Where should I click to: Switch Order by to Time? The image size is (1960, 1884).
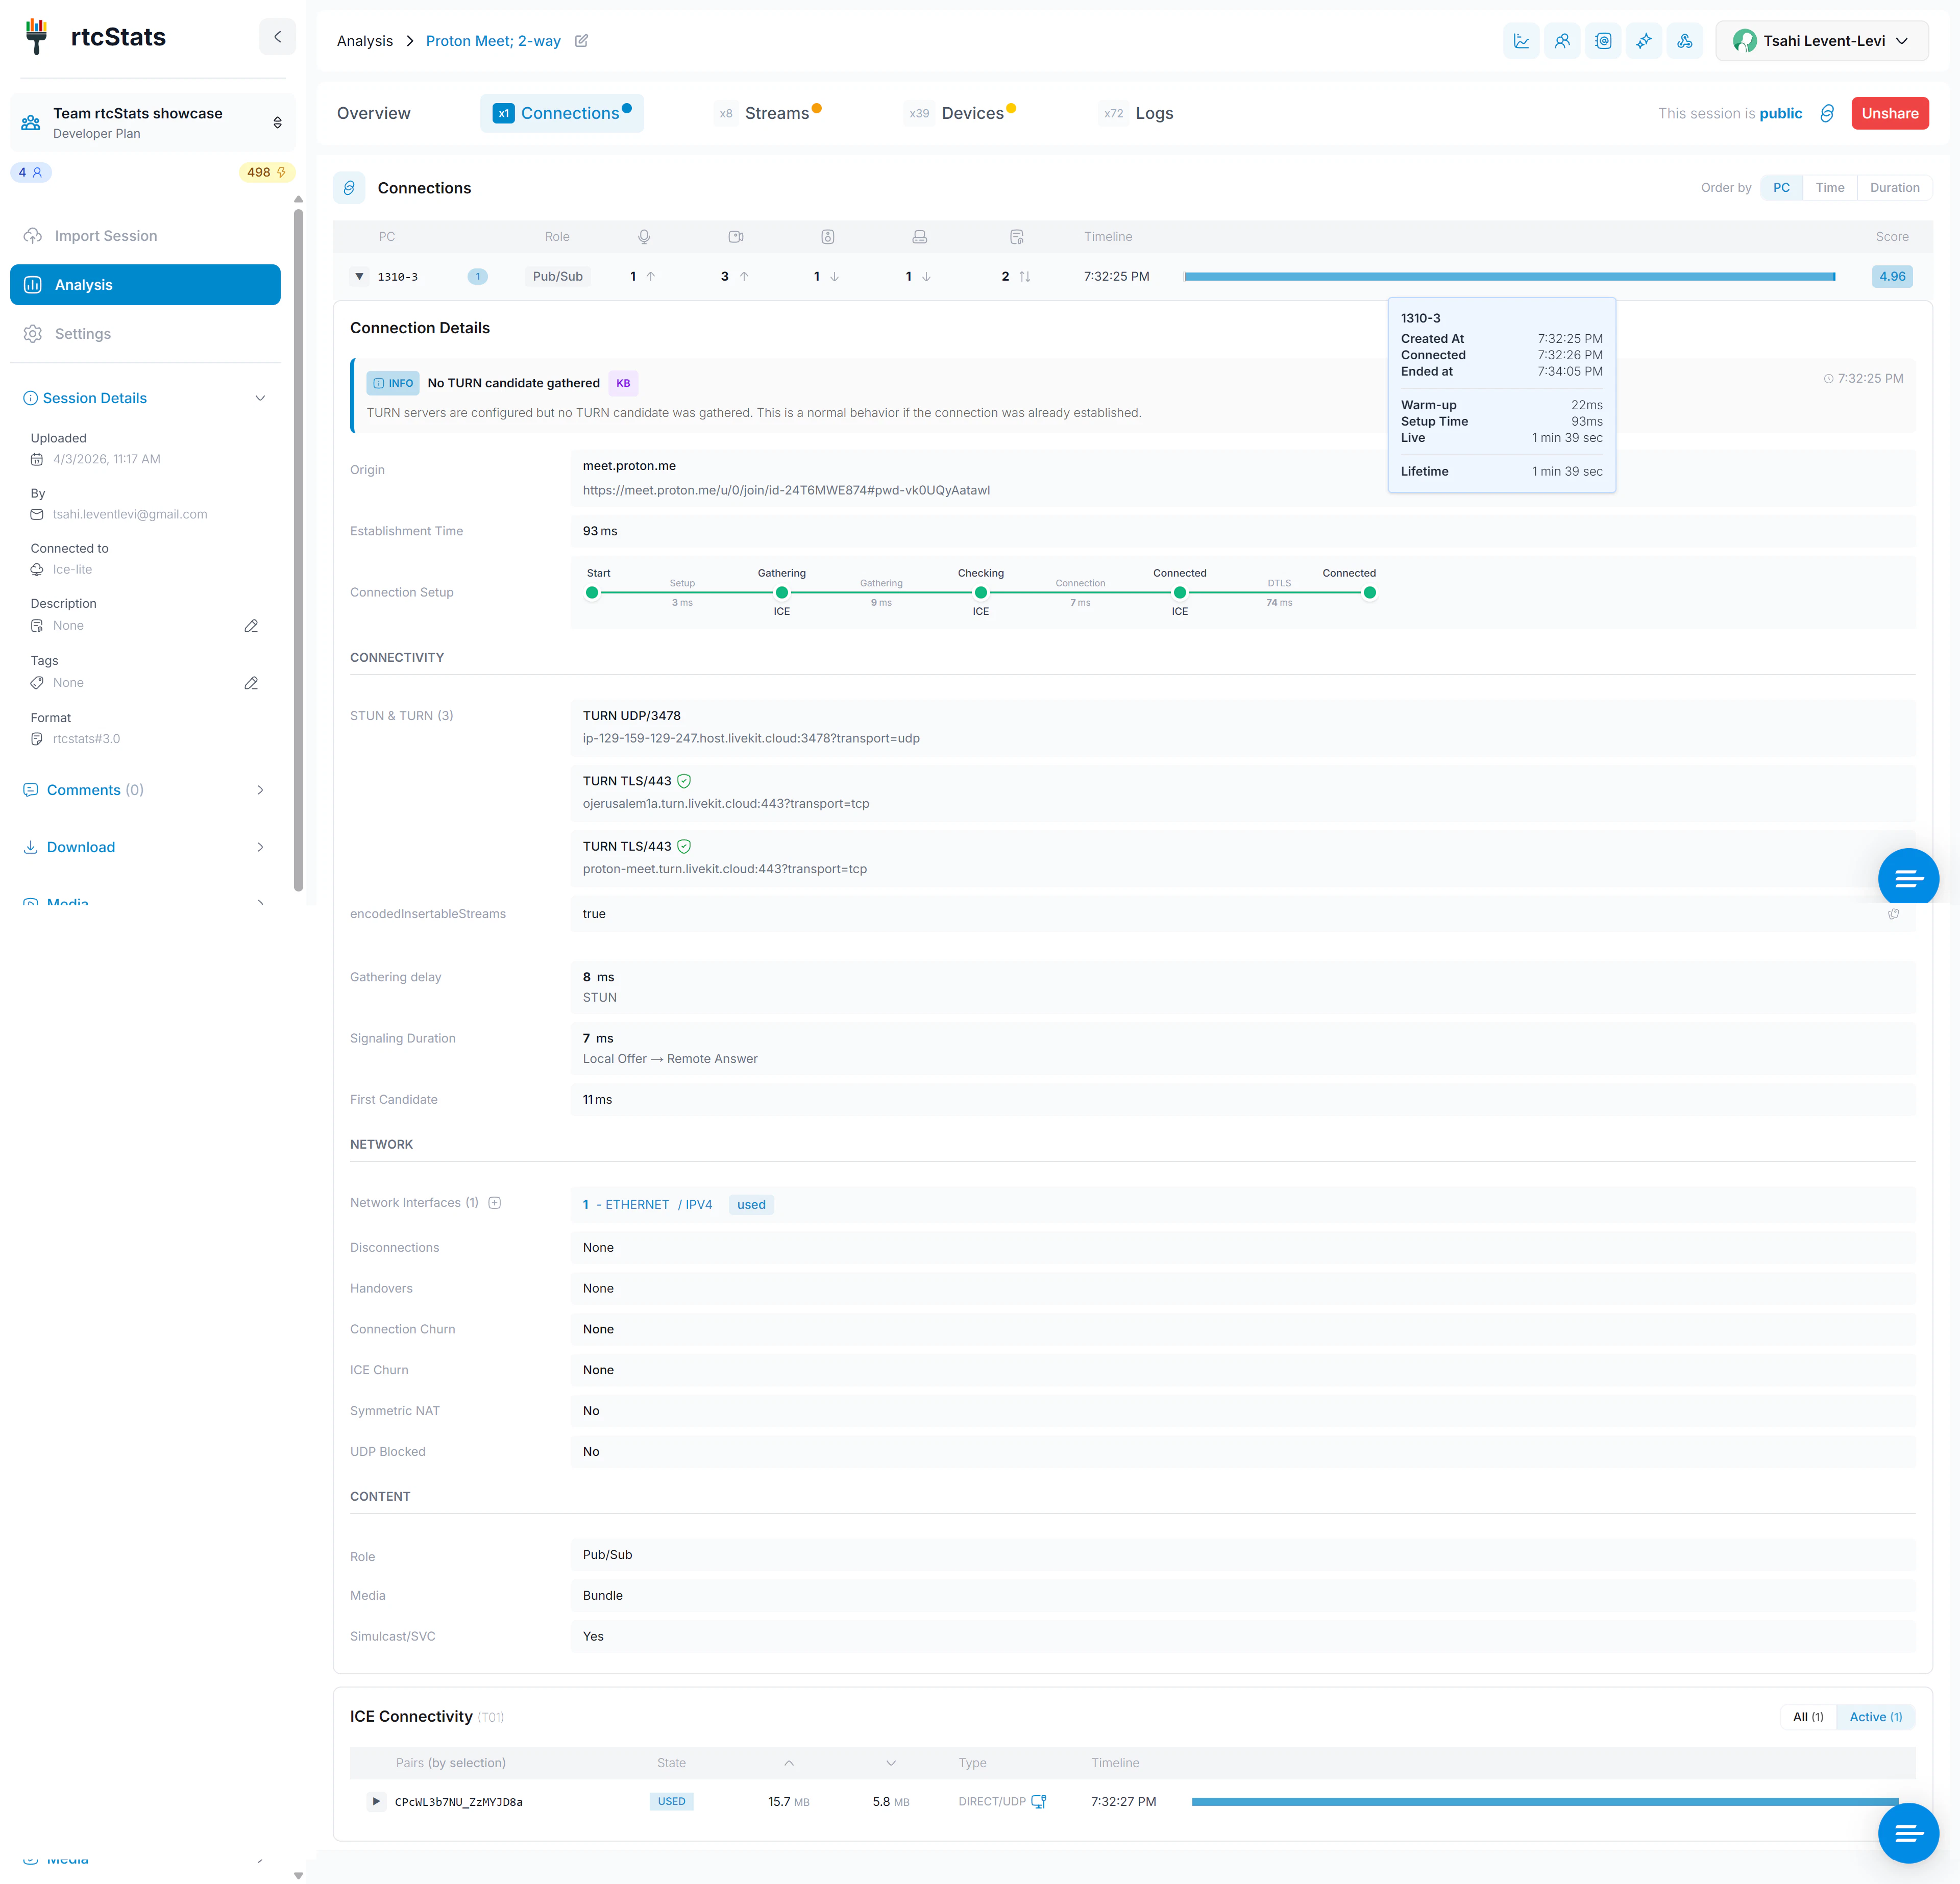click(1830, 187)
